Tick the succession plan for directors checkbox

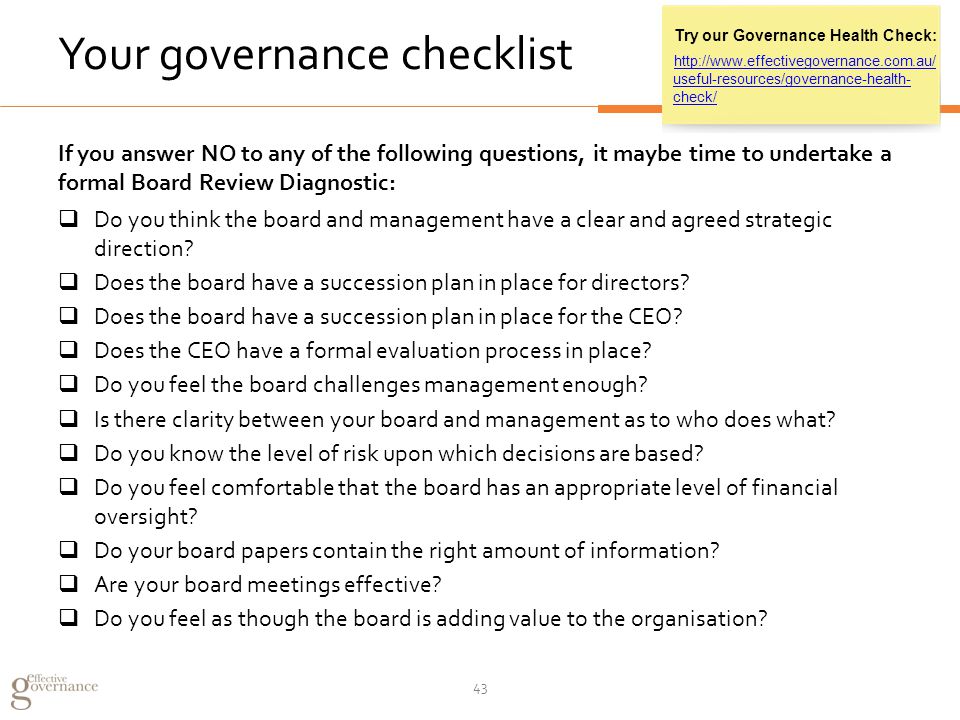click(x=69, y=281)
